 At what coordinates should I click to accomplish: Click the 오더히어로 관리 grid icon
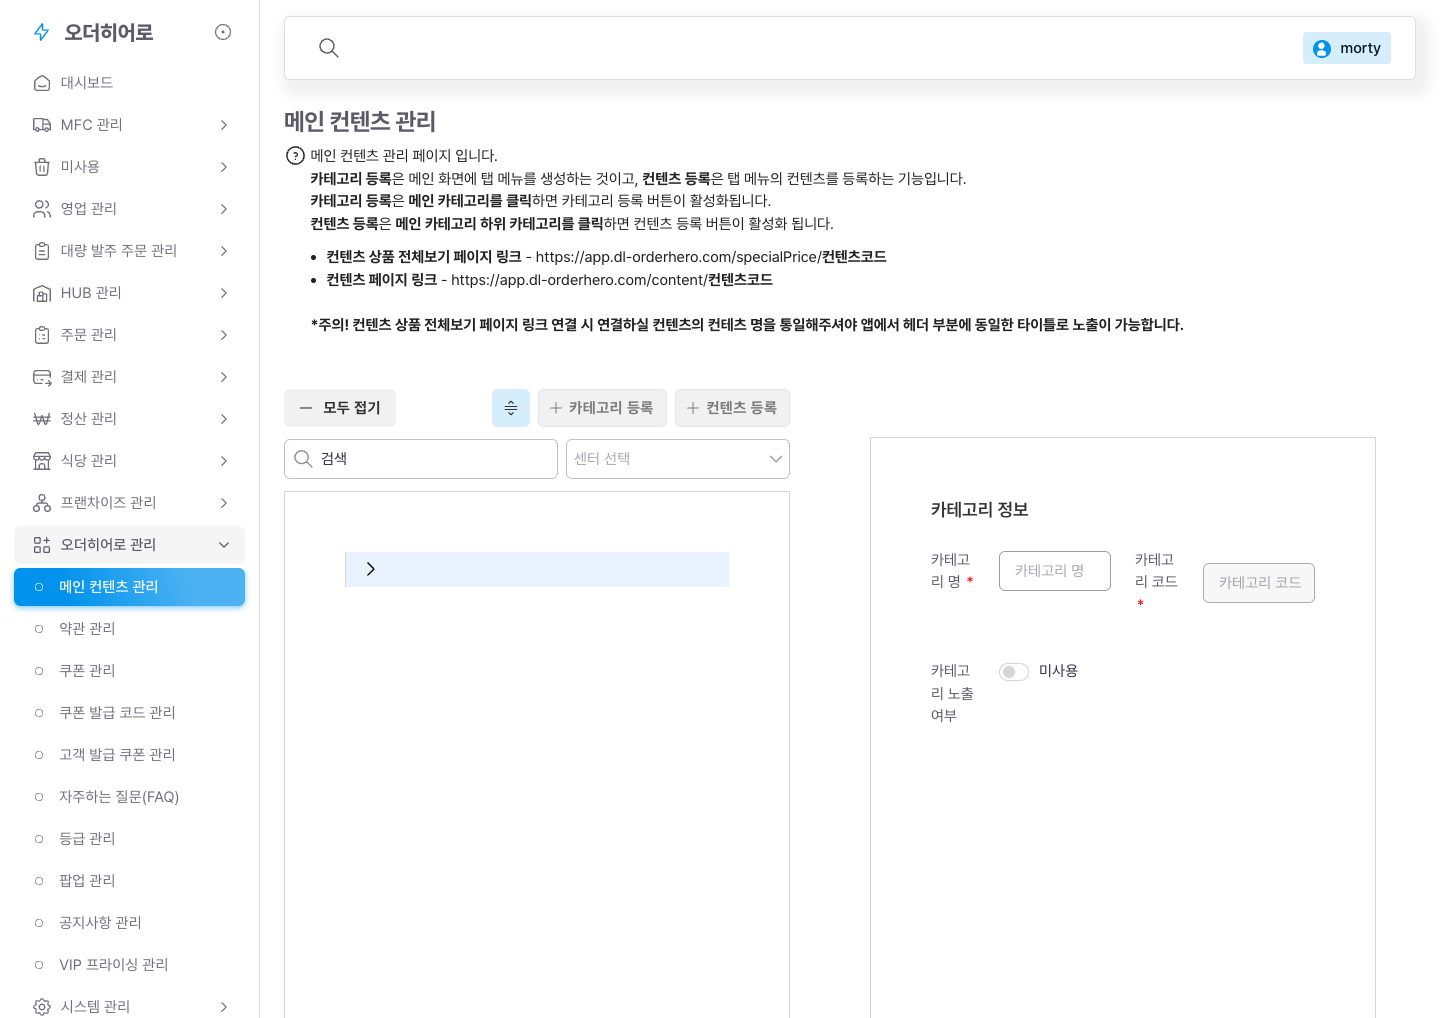pos(42,545)
